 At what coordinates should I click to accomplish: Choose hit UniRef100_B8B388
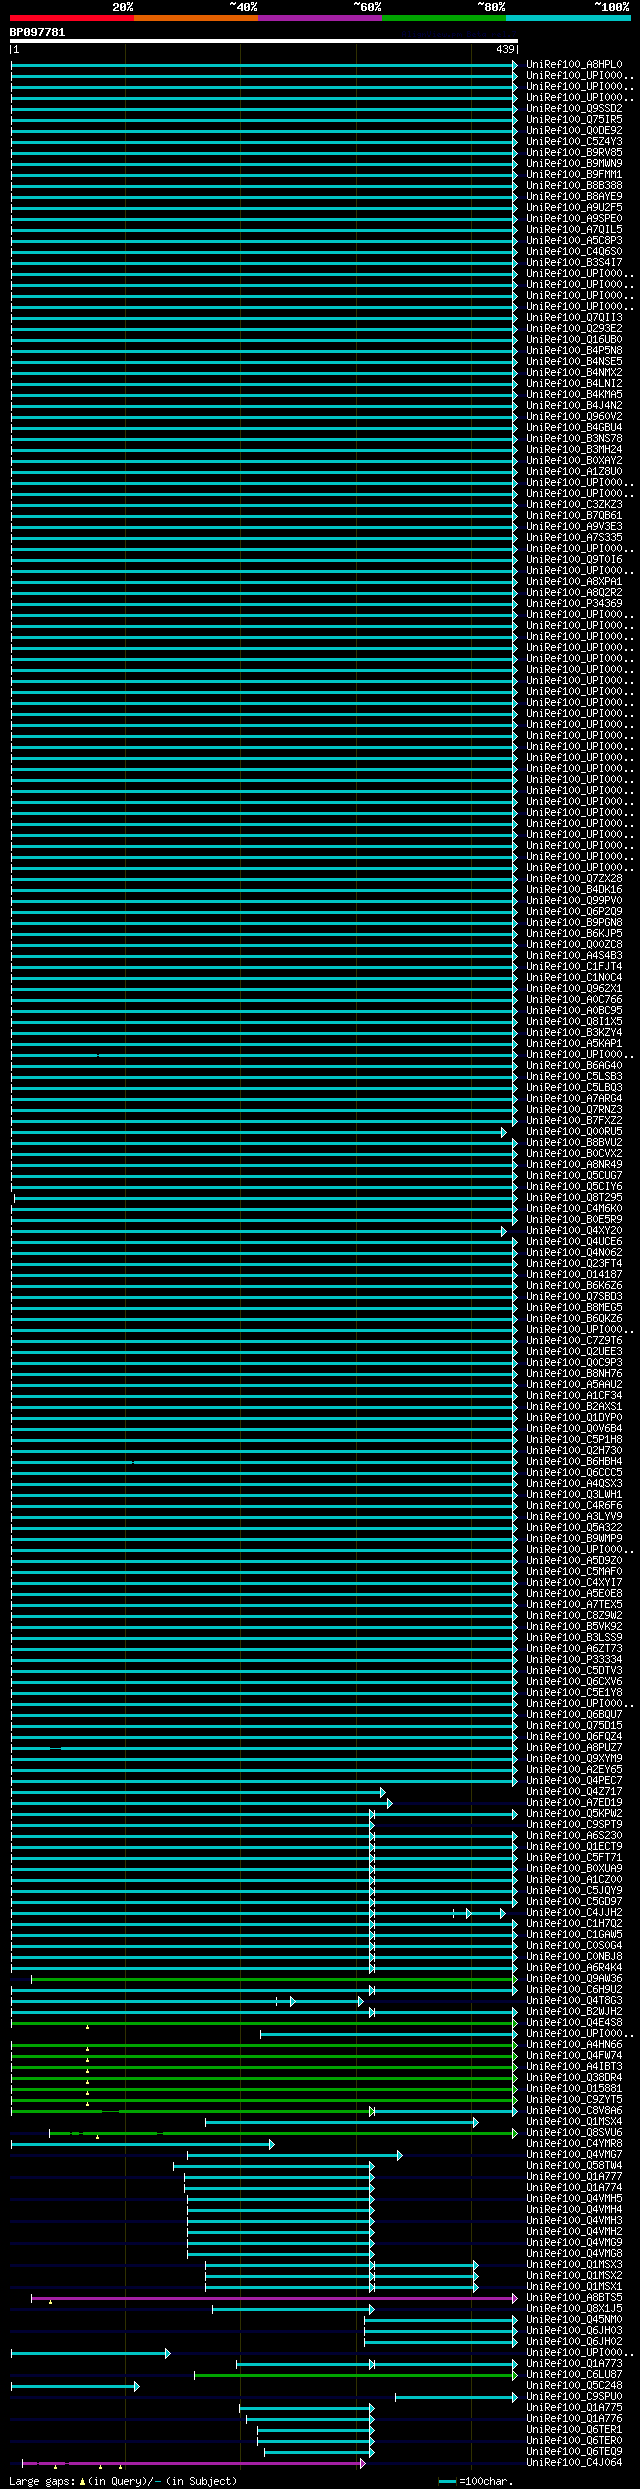574,186
